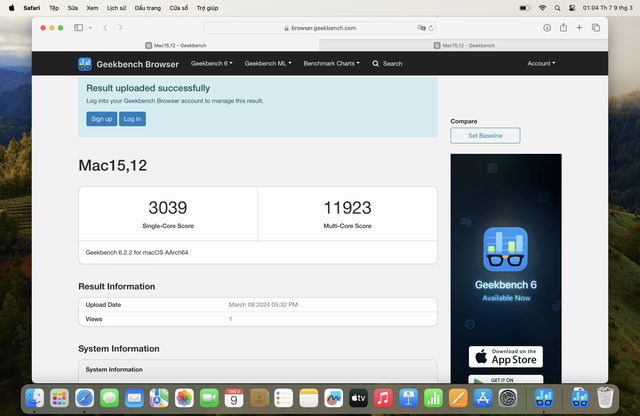Image resolution: width=640 pixels, height=416 pixels.
Task: Expand the Geekbench ML dropdown
Action: 268,63
